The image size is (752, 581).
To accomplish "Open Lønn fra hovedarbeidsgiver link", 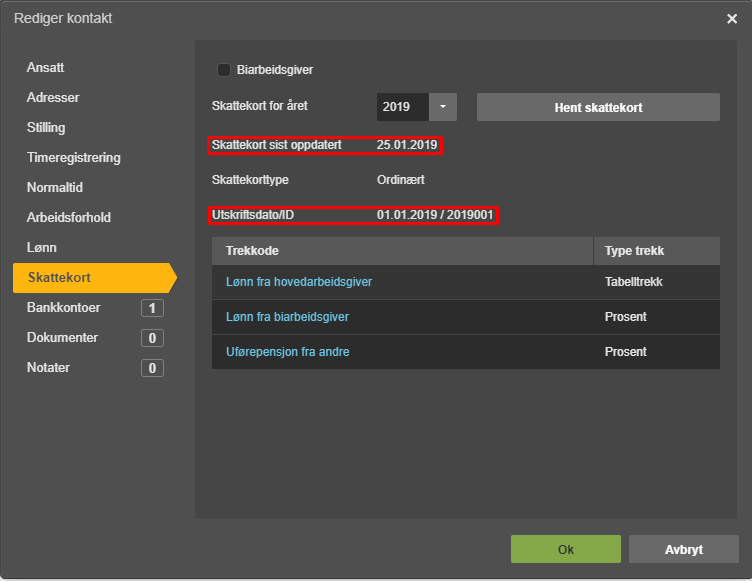I will point(299,282).
